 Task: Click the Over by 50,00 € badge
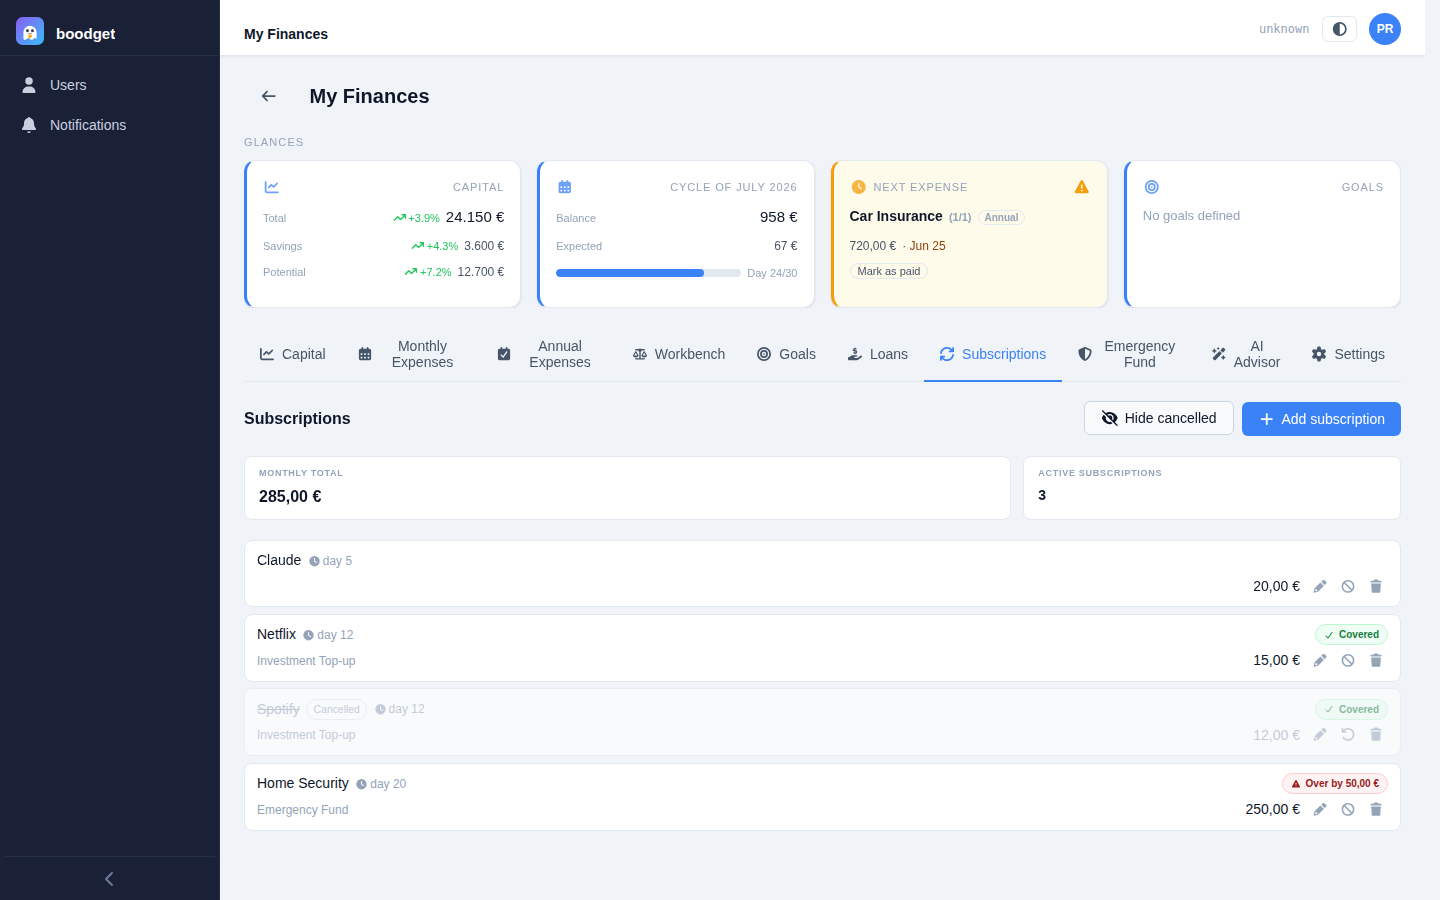coord(1335,784)
